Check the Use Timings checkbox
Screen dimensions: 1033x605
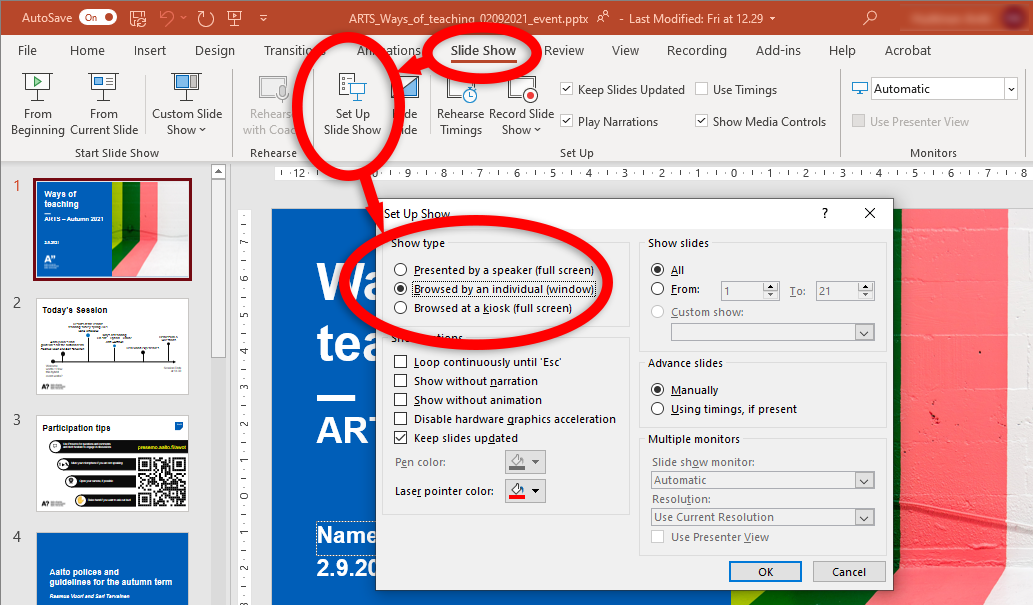point(702,90)
